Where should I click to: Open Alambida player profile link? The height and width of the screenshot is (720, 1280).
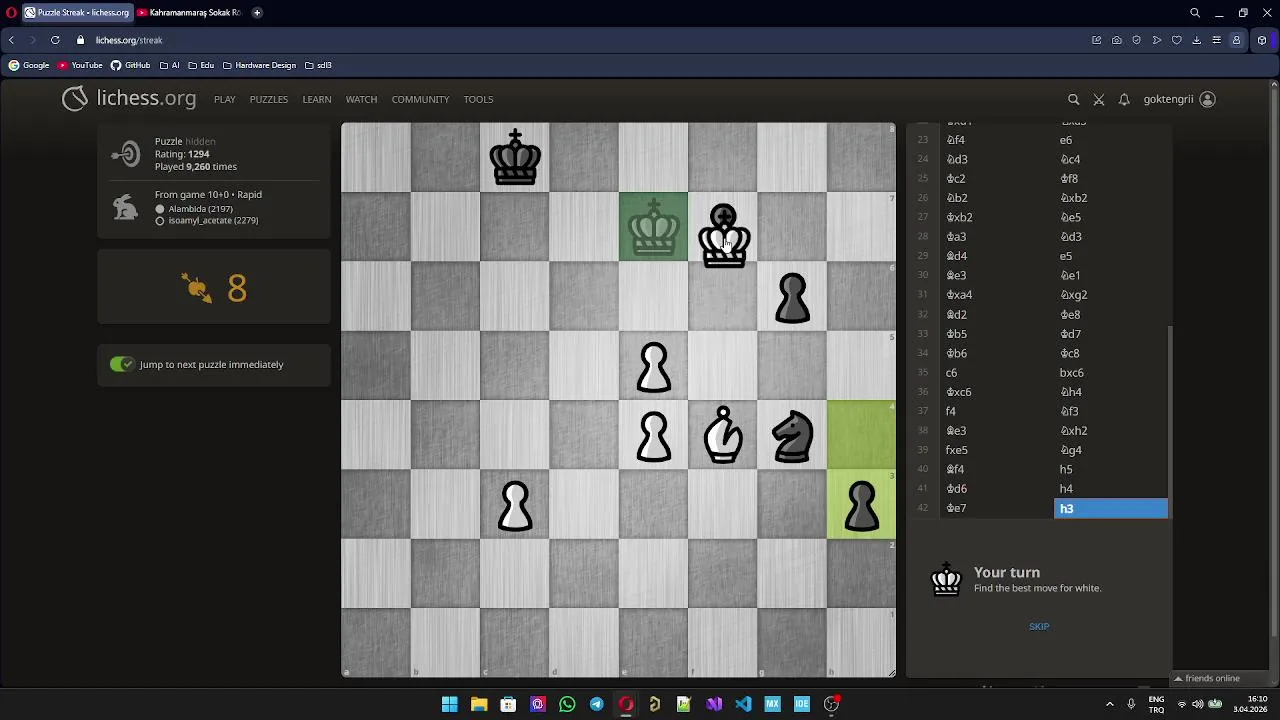[200, 209]
